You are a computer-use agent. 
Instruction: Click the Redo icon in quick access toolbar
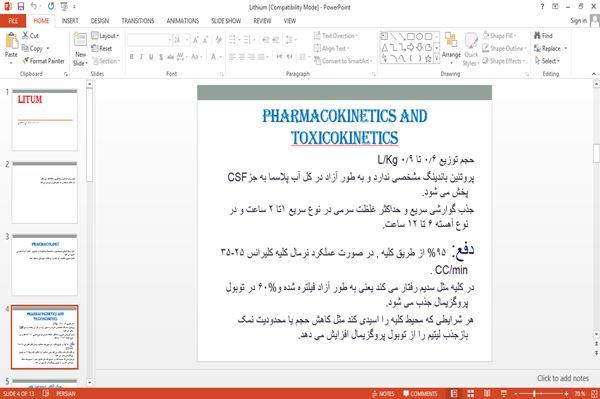click(51, 7)
